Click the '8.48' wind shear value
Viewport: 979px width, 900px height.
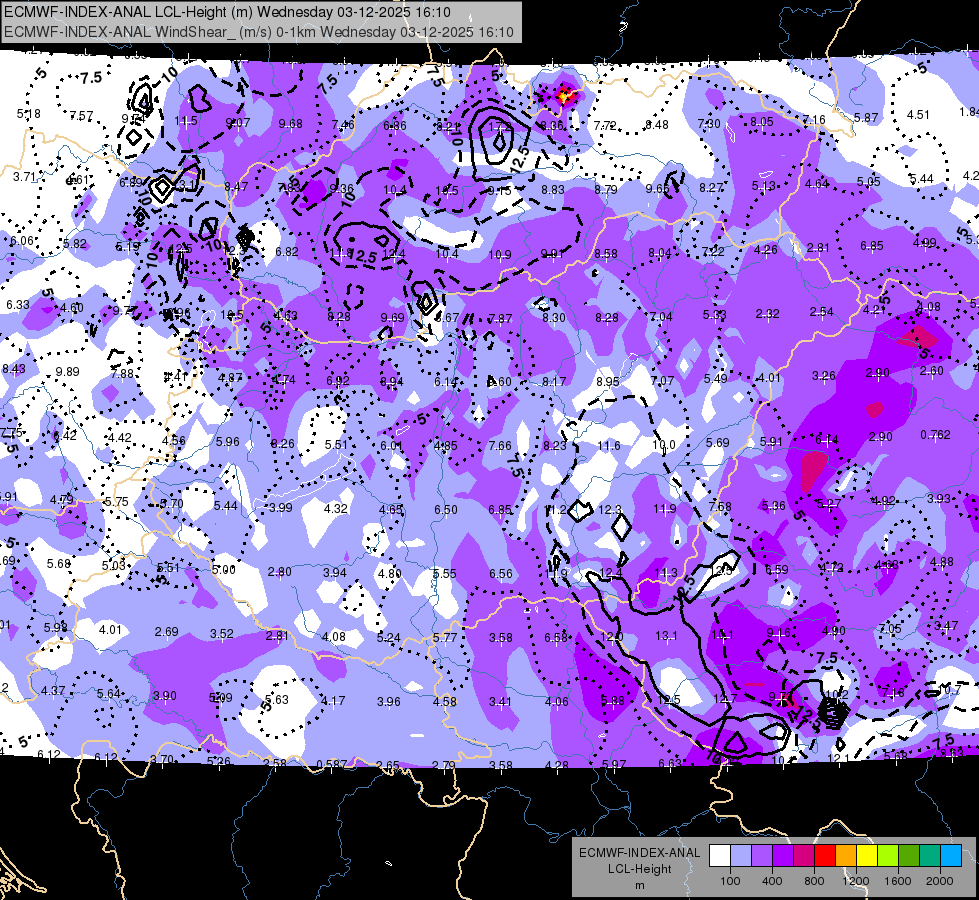coord(657,125)
